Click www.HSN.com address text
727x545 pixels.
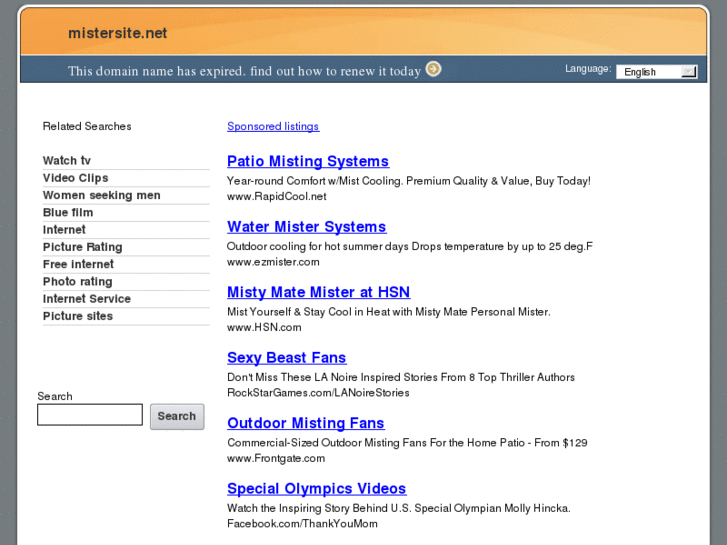click(264, 327)
